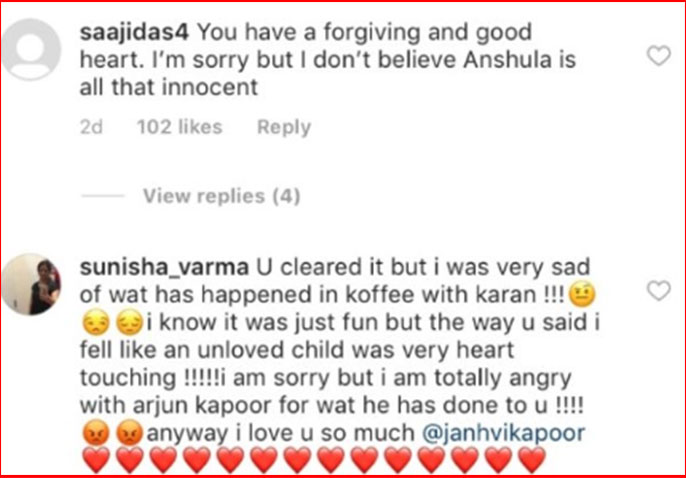This screenshot has width=686, height=478.
Task: Open saajidas4's default avatar icon
Action: [x=31, y=49]
